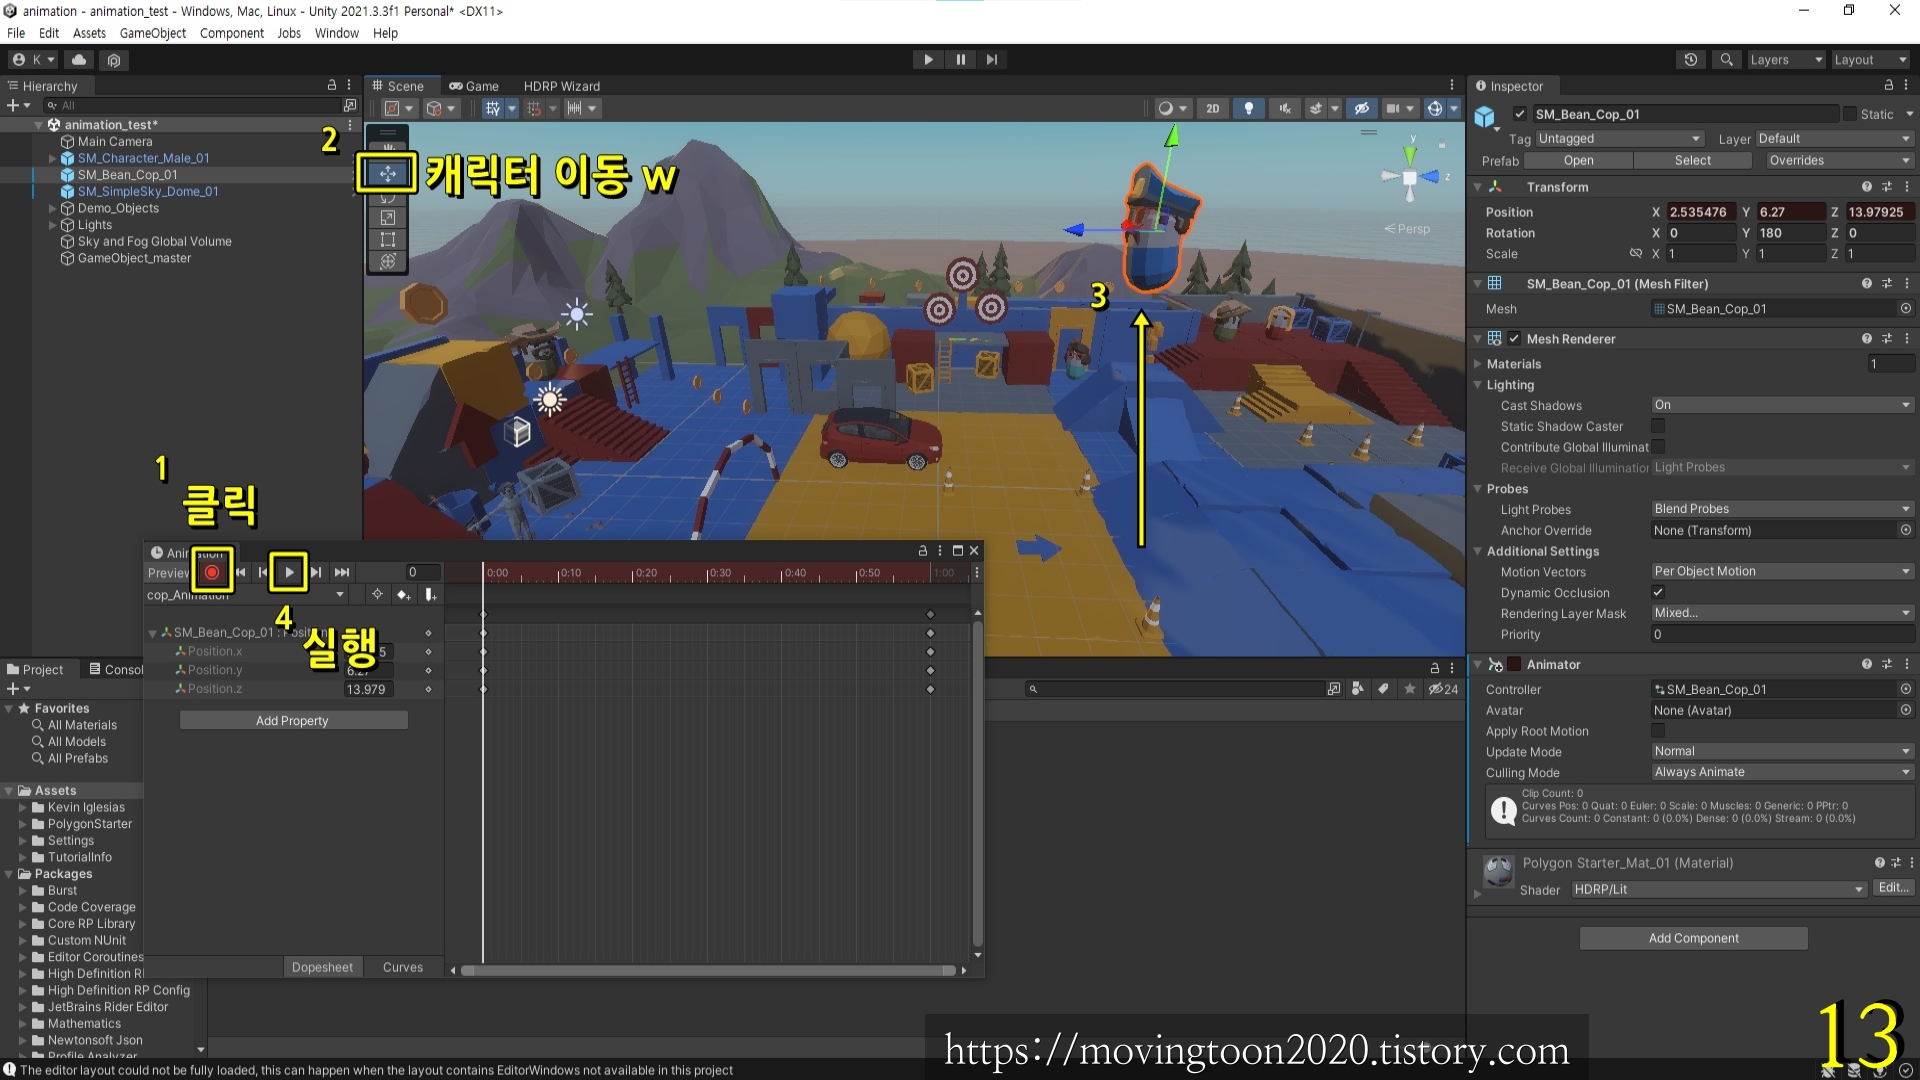Click the Position X input field

point(1701,212)
